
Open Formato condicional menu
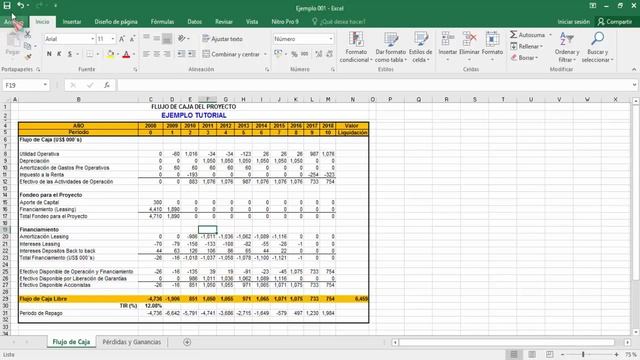tap(356, 47)
